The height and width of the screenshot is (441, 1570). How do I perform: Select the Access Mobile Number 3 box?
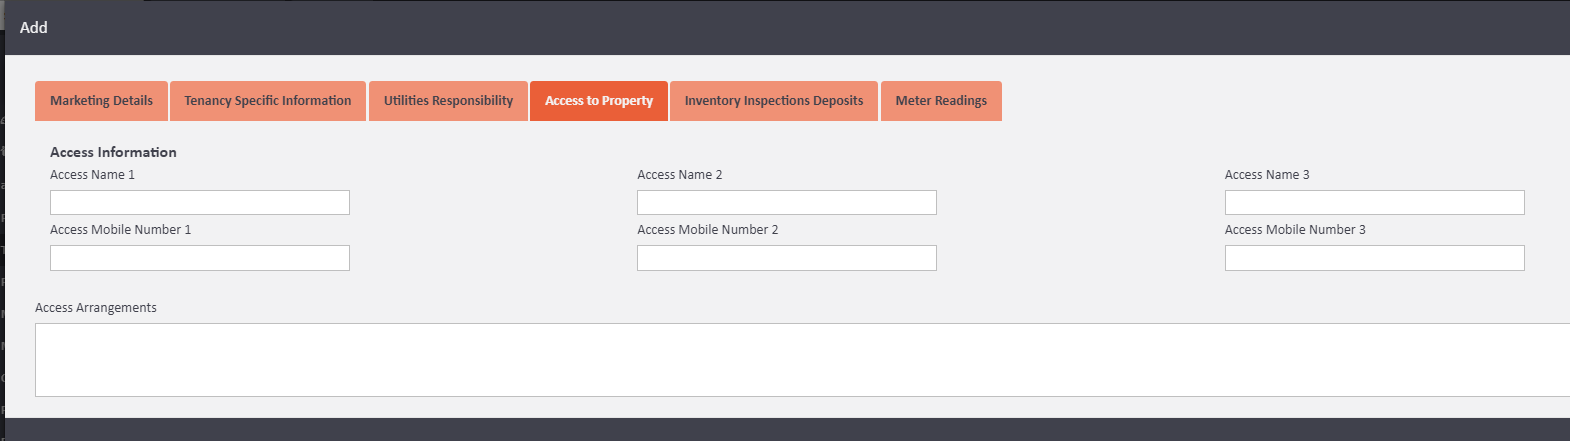click(x=1375, y=258)
